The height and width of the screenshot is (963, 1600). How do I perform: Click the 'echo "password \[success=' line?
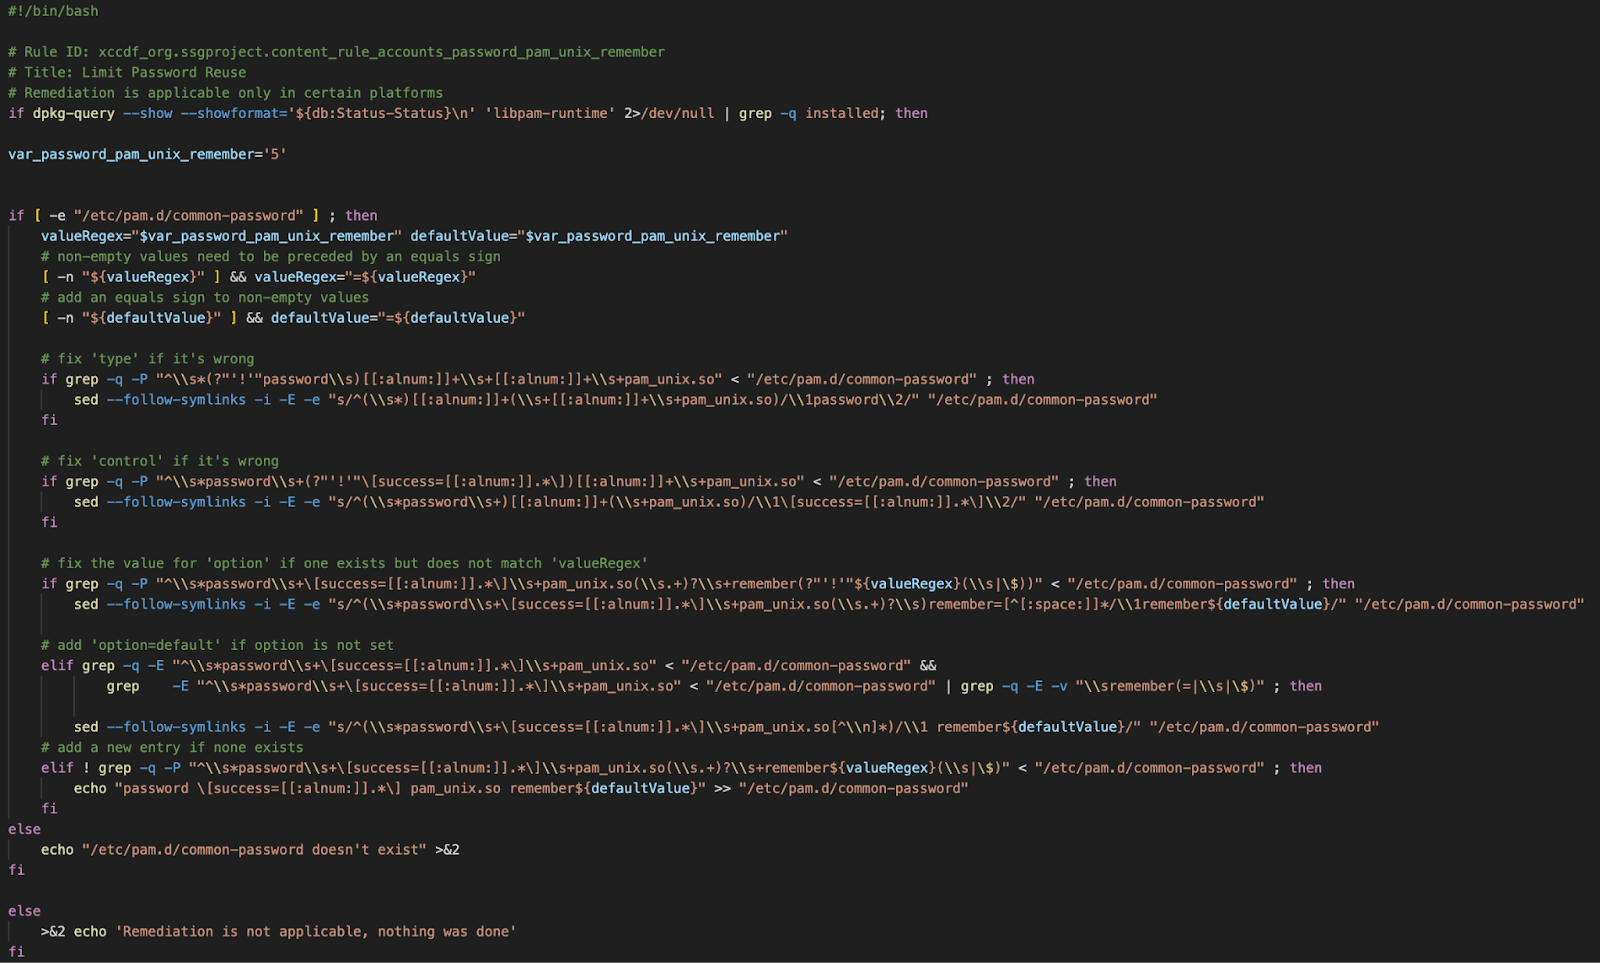tap(521, 789)
